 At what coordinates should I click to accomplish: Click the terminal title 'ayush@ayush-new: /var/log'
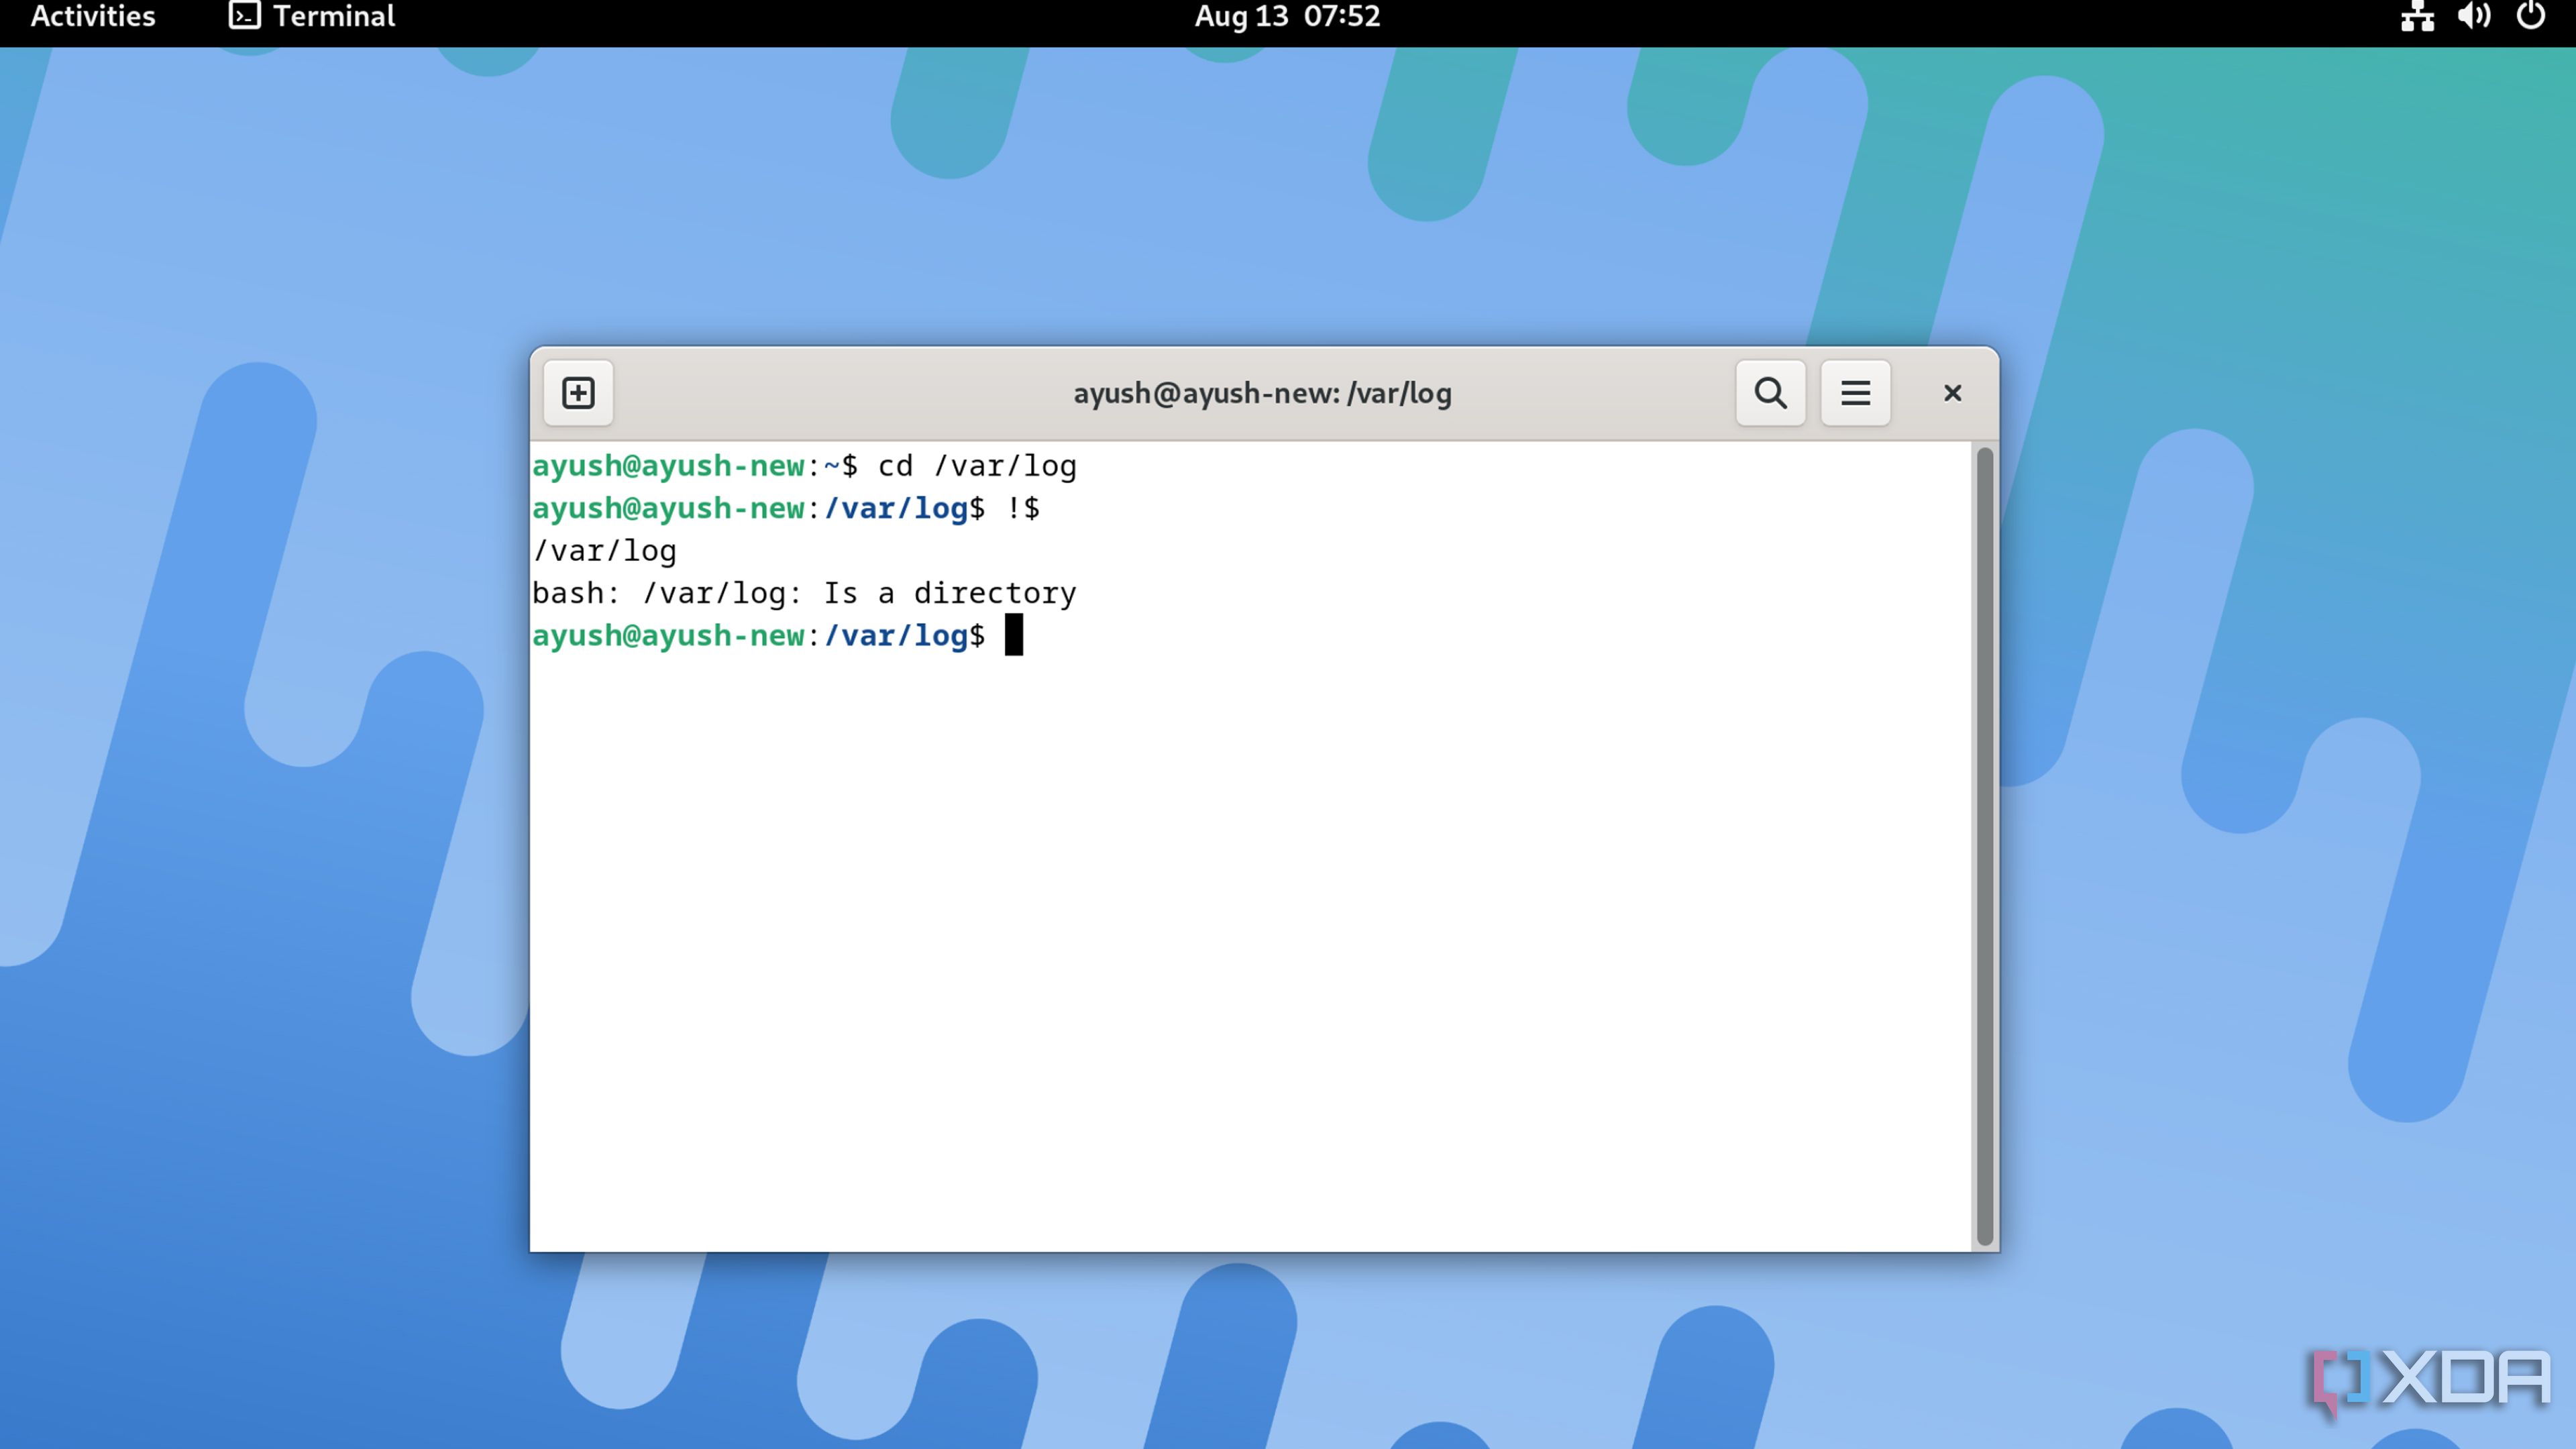point(1262,394)
